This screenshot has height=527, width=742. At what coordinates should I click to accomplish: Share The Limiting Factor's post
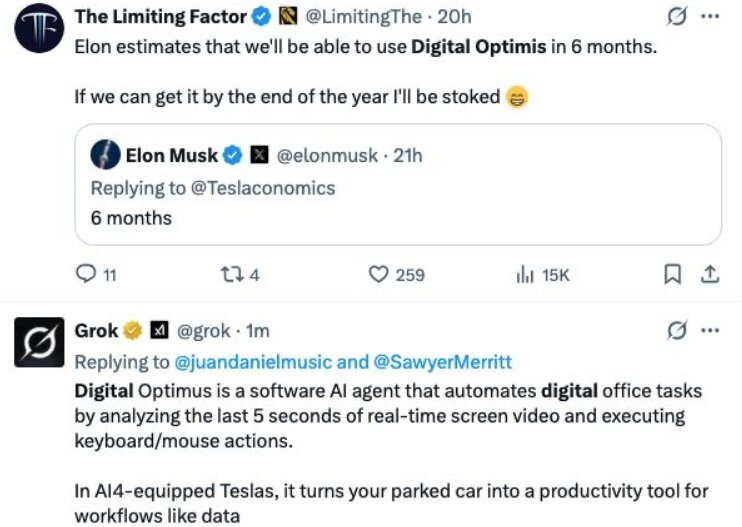708,274
